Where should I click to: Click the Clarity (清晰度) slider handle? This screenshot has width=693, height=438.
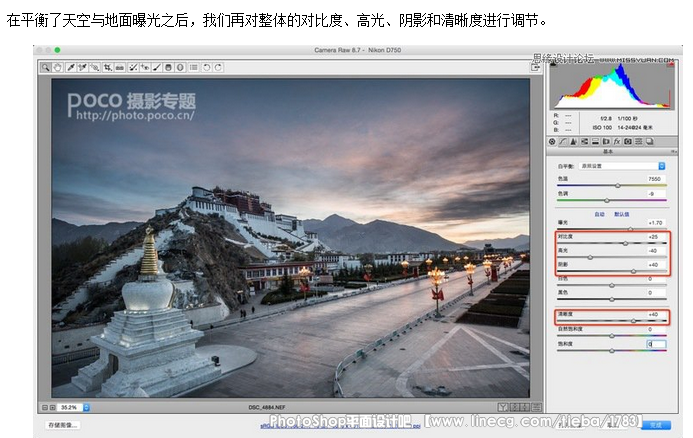click(633, 320)
